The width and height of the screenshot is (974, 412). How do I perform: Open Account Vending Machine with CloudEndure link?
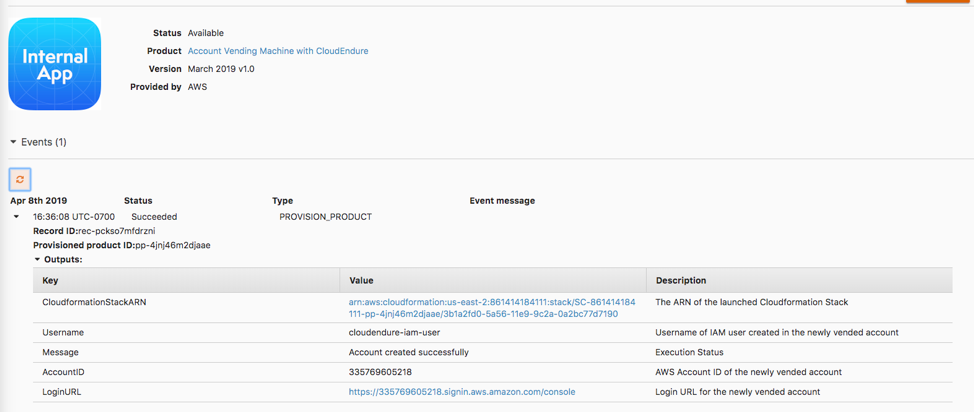pyautogui.click(x=278, y=51)
